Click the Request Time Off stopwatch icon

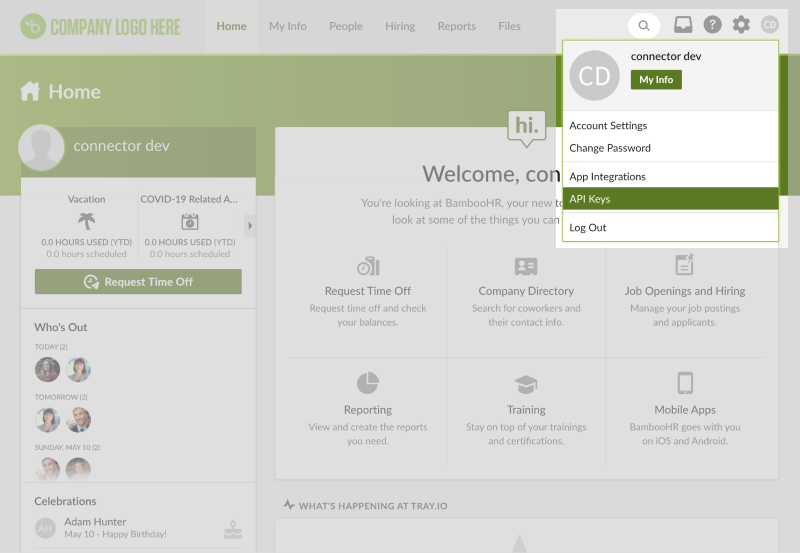(x=368, y=266)
